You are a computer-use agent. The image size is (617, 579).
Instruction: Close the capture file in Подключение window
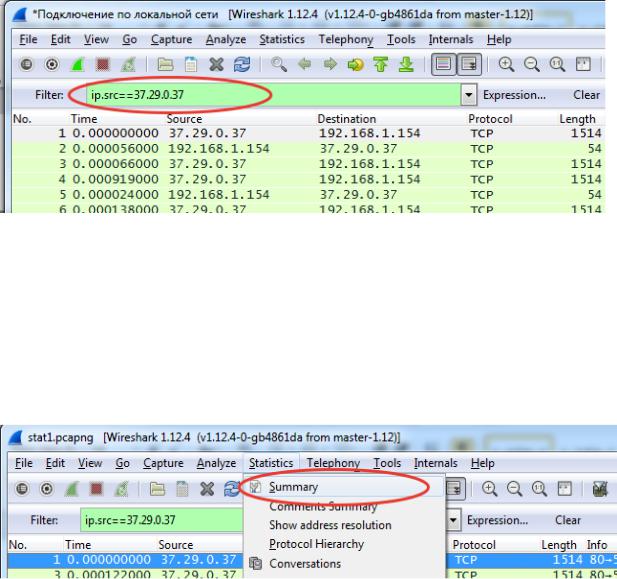click(216, 64)
